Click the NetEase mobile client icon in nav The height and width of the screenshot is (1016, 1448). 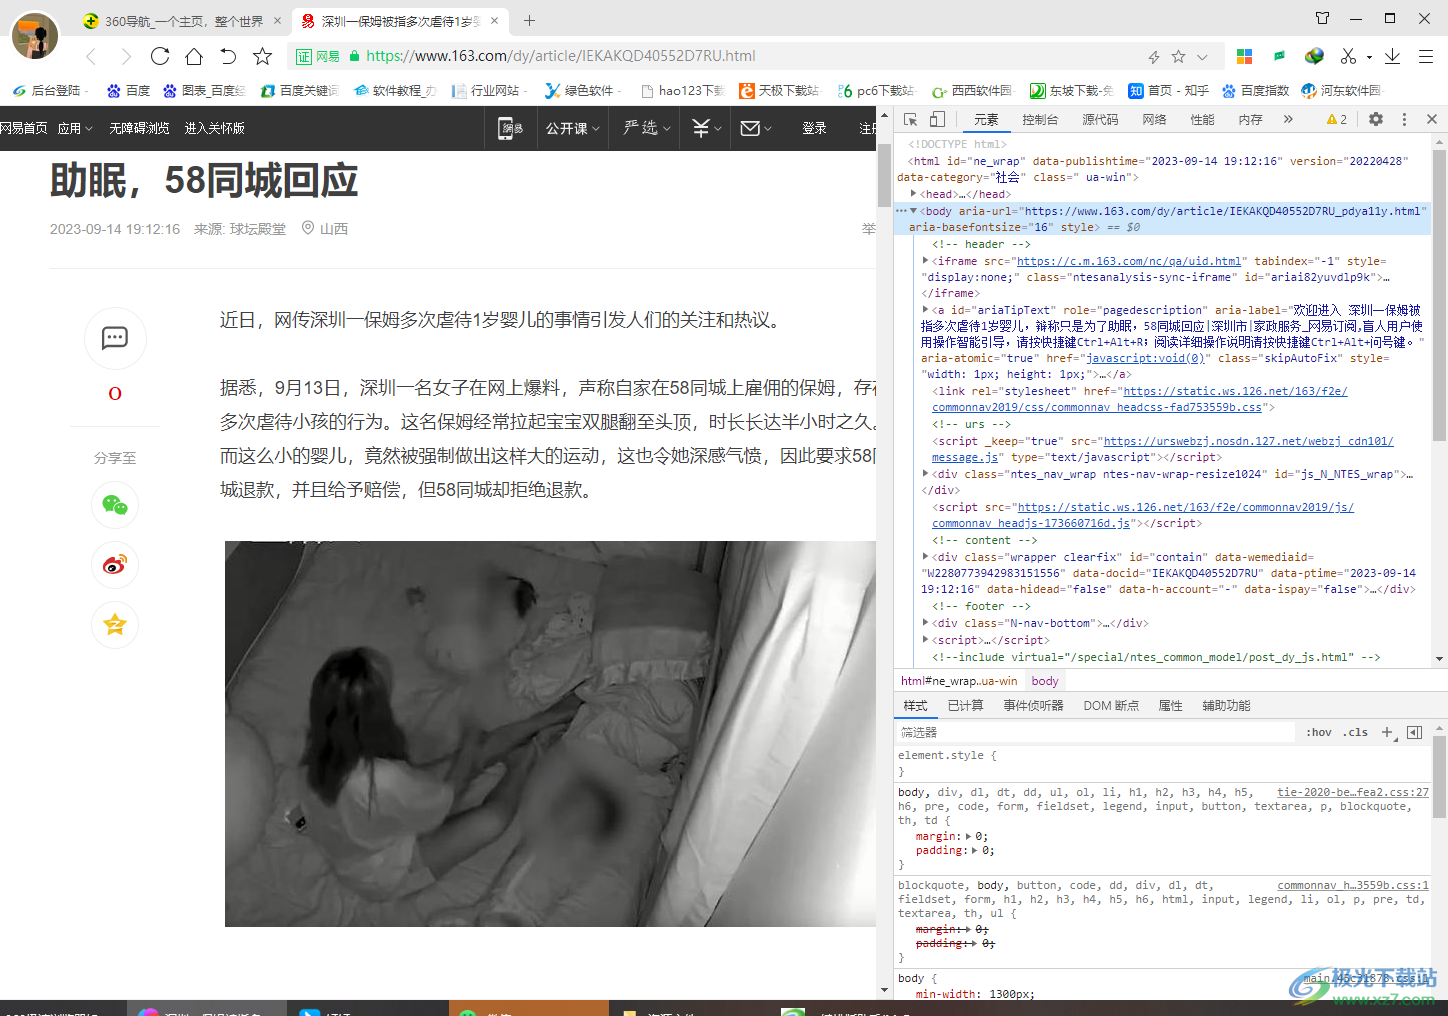point(510,128)
